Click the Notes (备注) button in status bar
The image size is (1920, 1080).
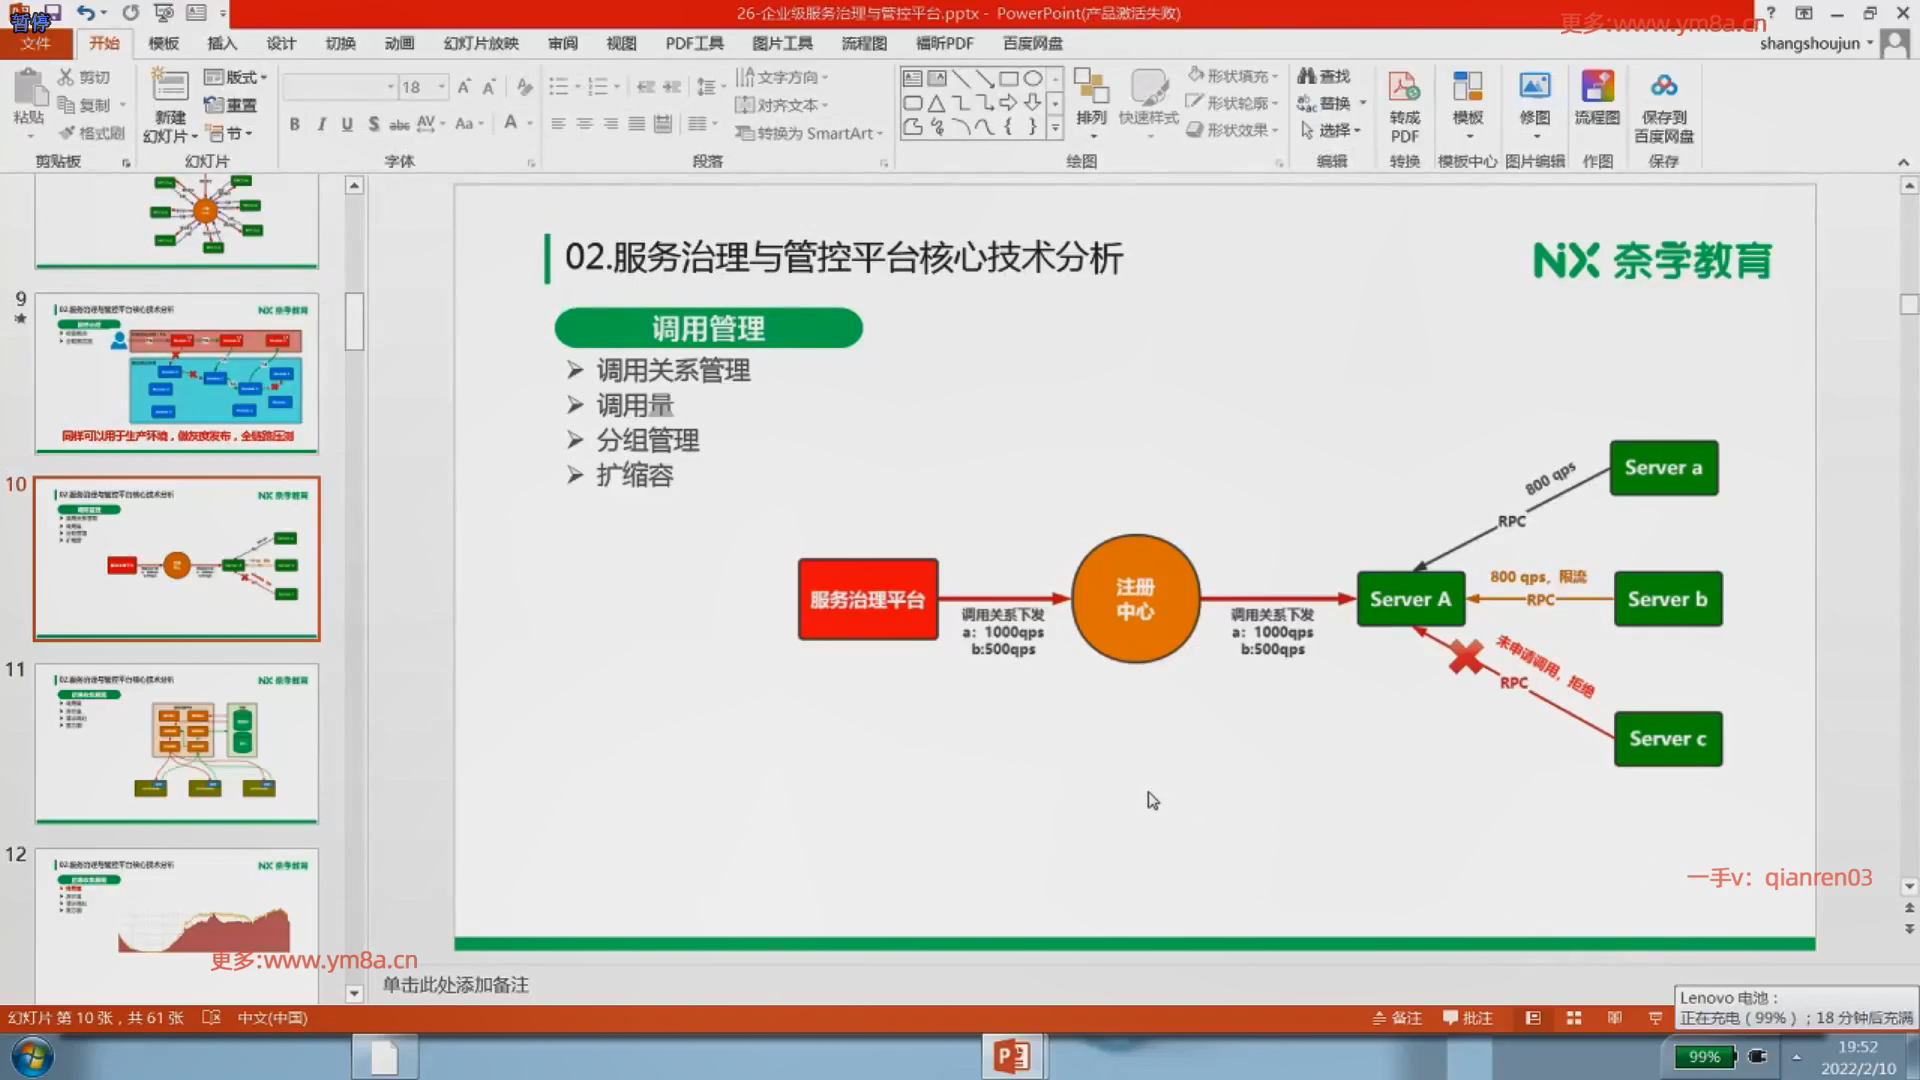pyautogui.click(x=1397, y=1018)
